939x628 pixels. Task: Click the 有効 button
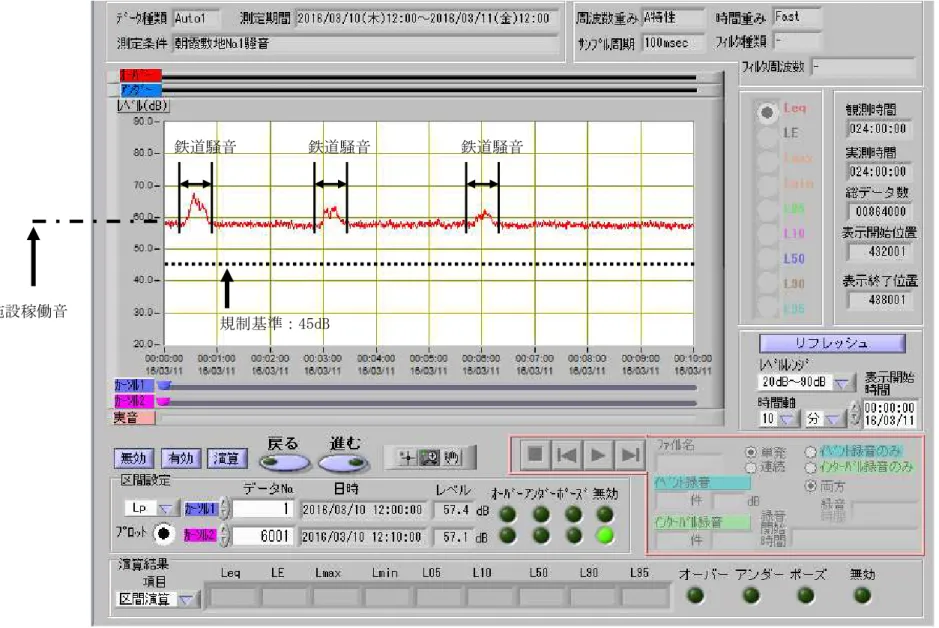pyautogui.click(x=181, y=459)
